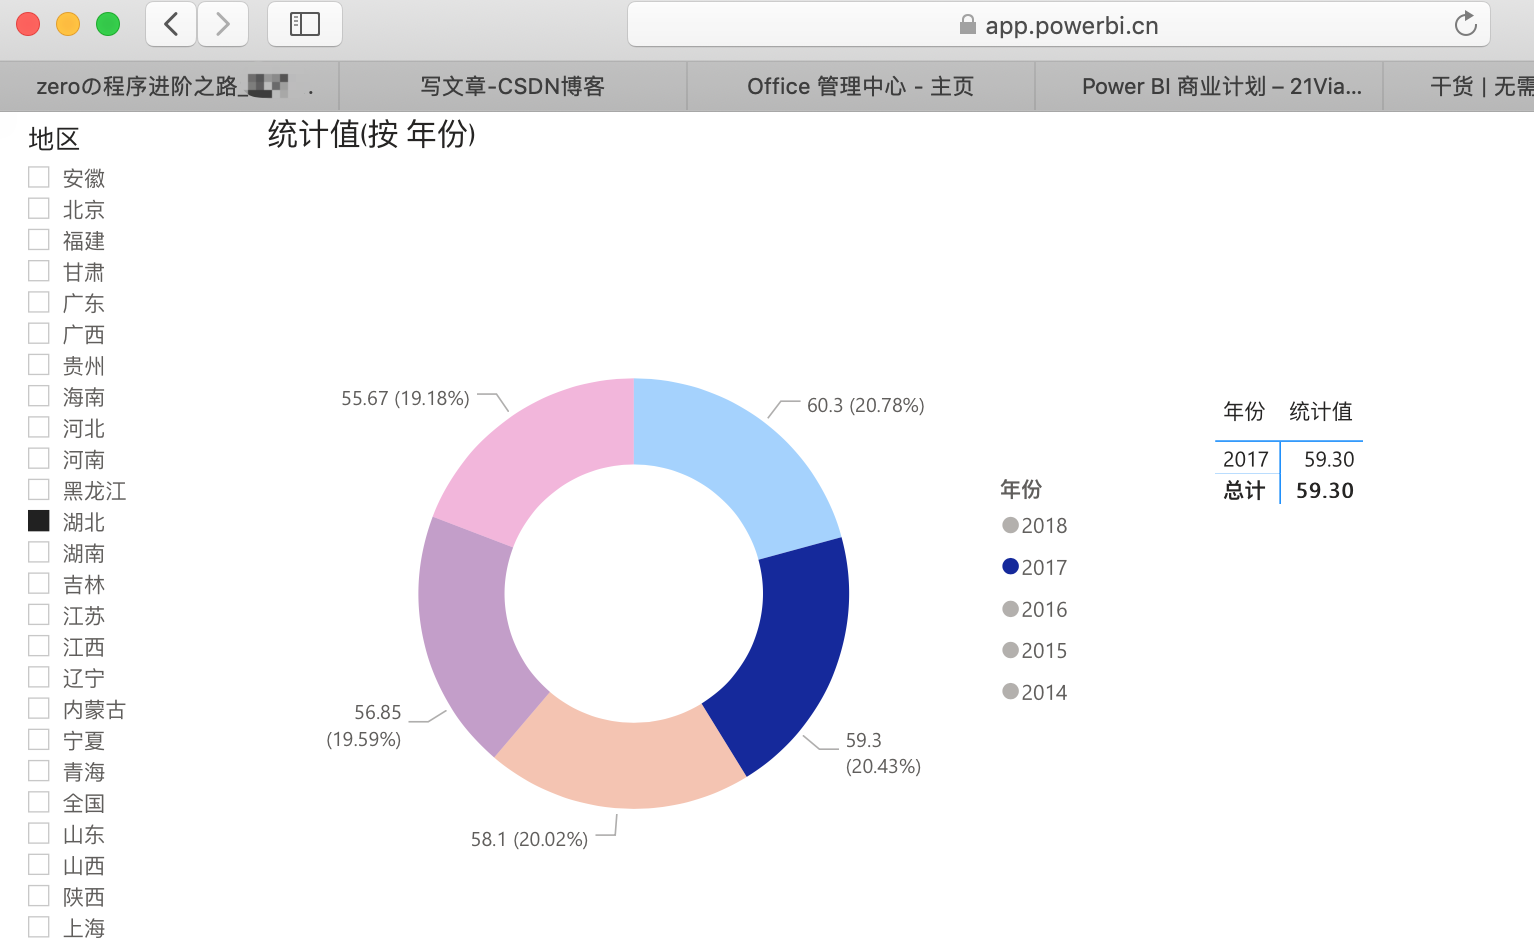Tick the 吉林 region checkbox
Viewport: 1534px width, 942px height.
click(x=39, y=583)
